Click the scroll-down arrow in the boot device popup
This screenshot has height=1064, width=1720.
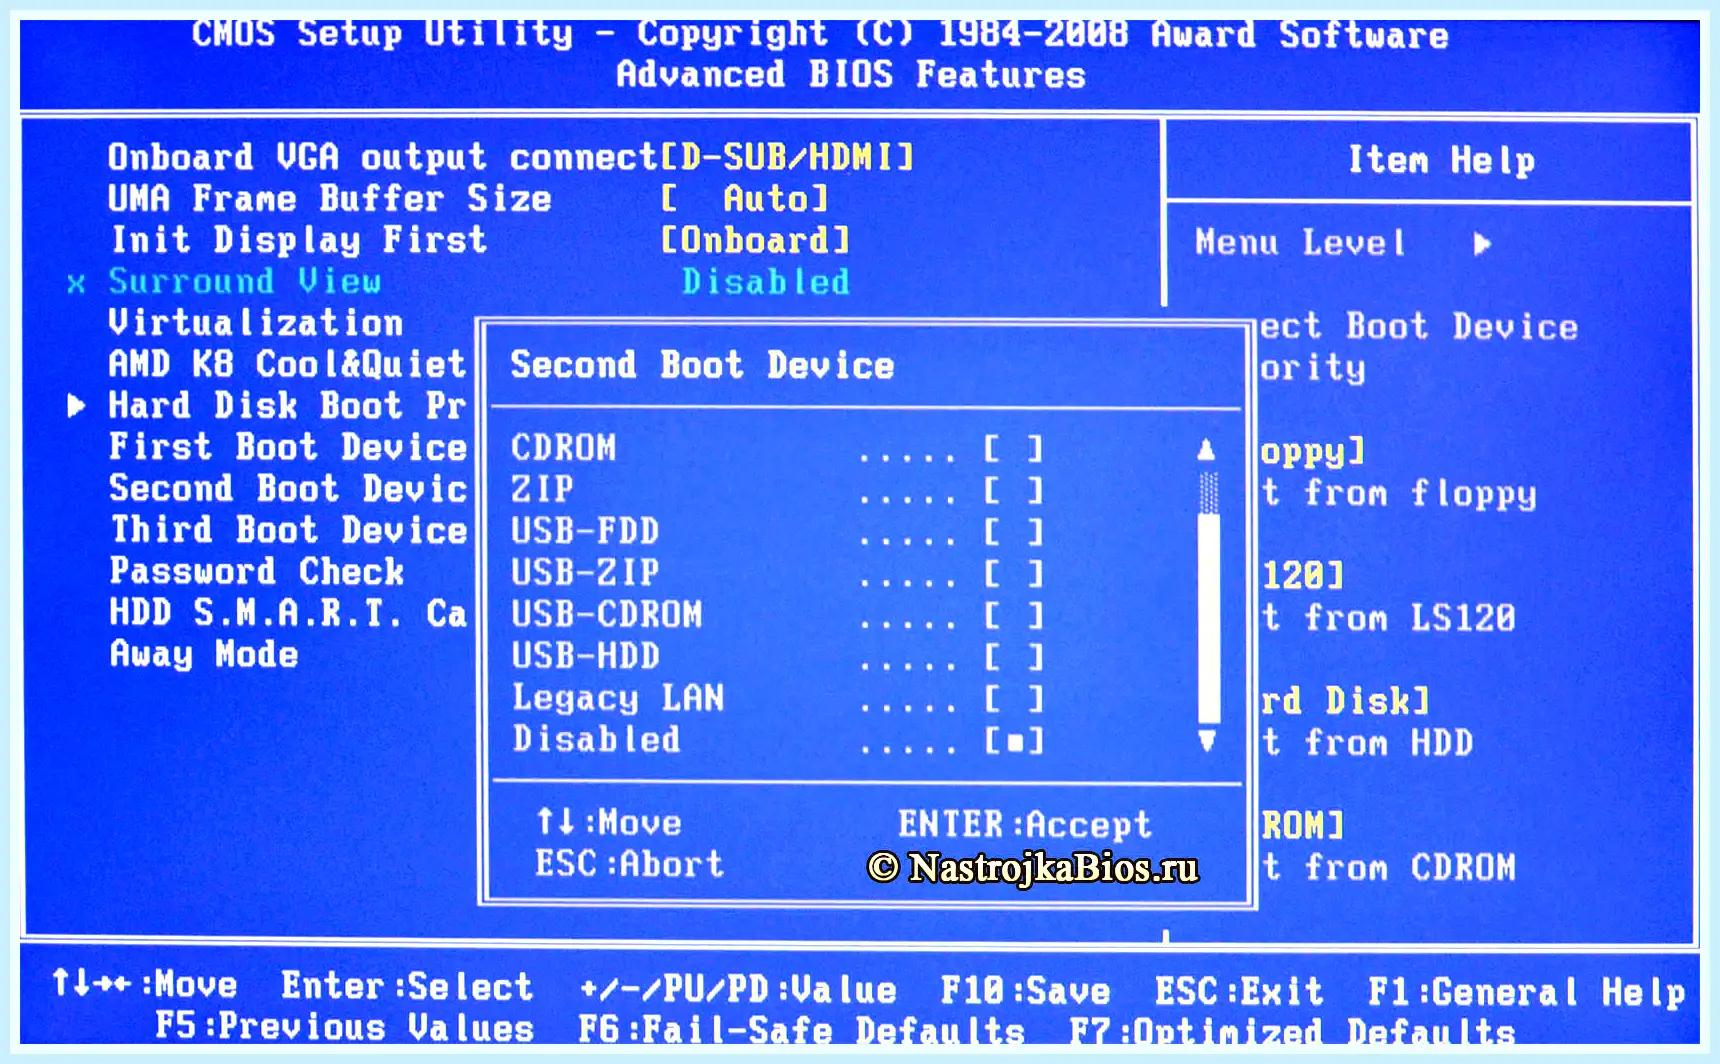1207,740
